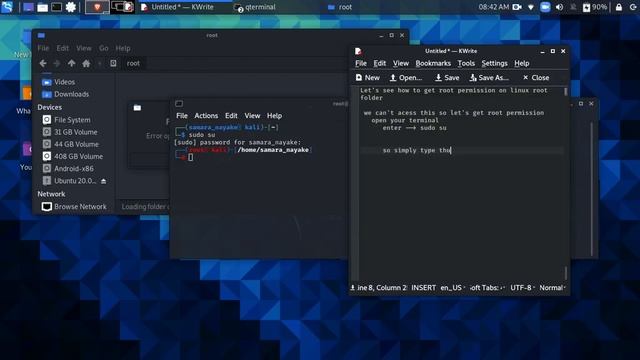Image resolution: width=640 pixels, height=360 pixels.
Task: Click the show desktop icon in panel
Action: [28, 7]
